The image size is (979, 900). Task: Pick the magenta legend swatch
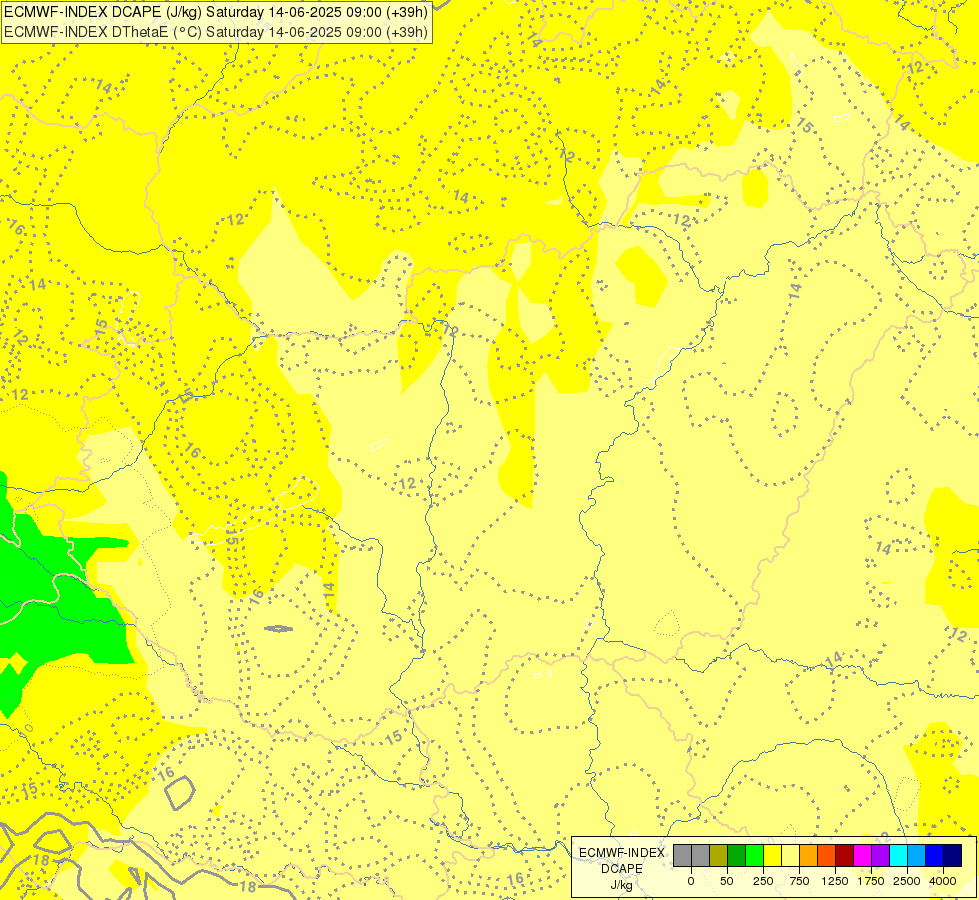[x=863, y=855]
